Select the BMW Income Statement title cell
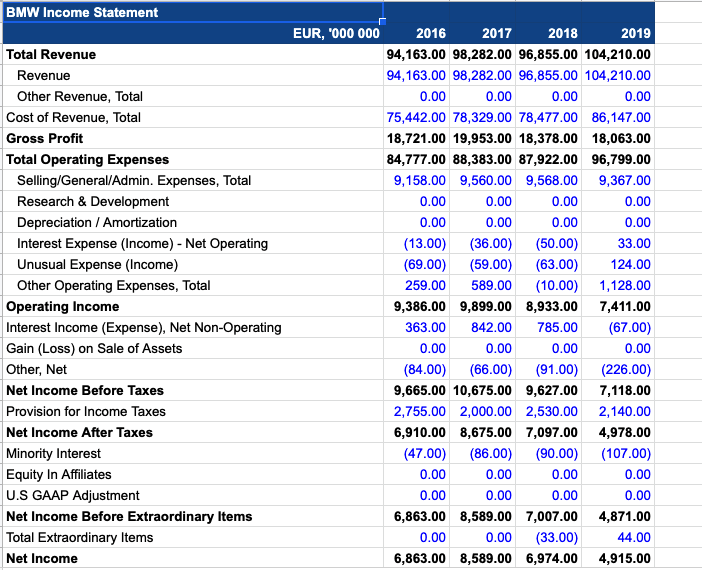 pos(193,12)
